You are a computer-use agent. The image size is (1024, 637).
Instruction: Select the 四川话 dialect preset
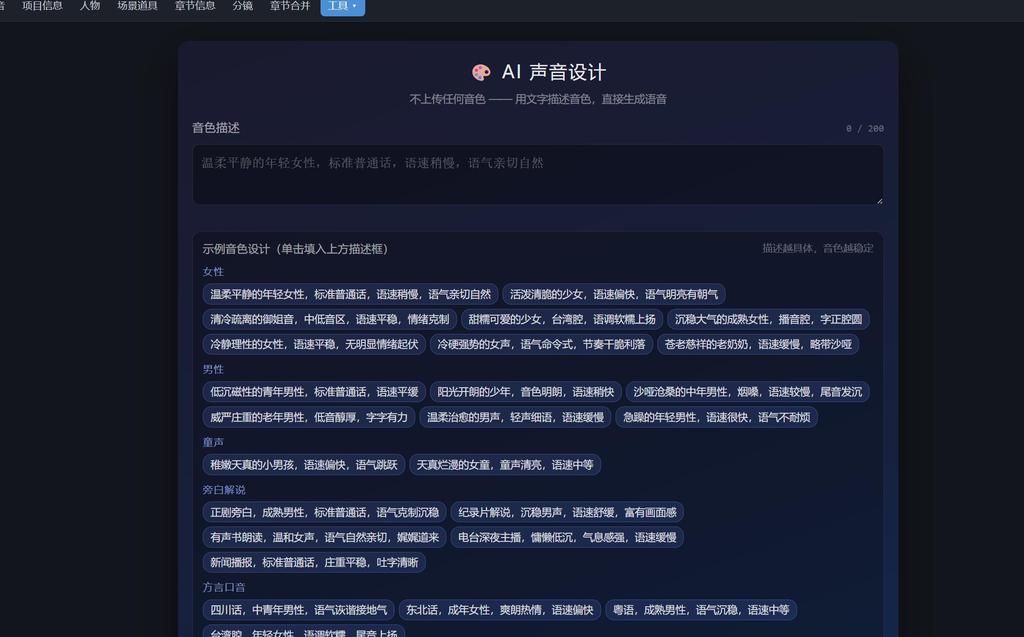pos(298,610)
